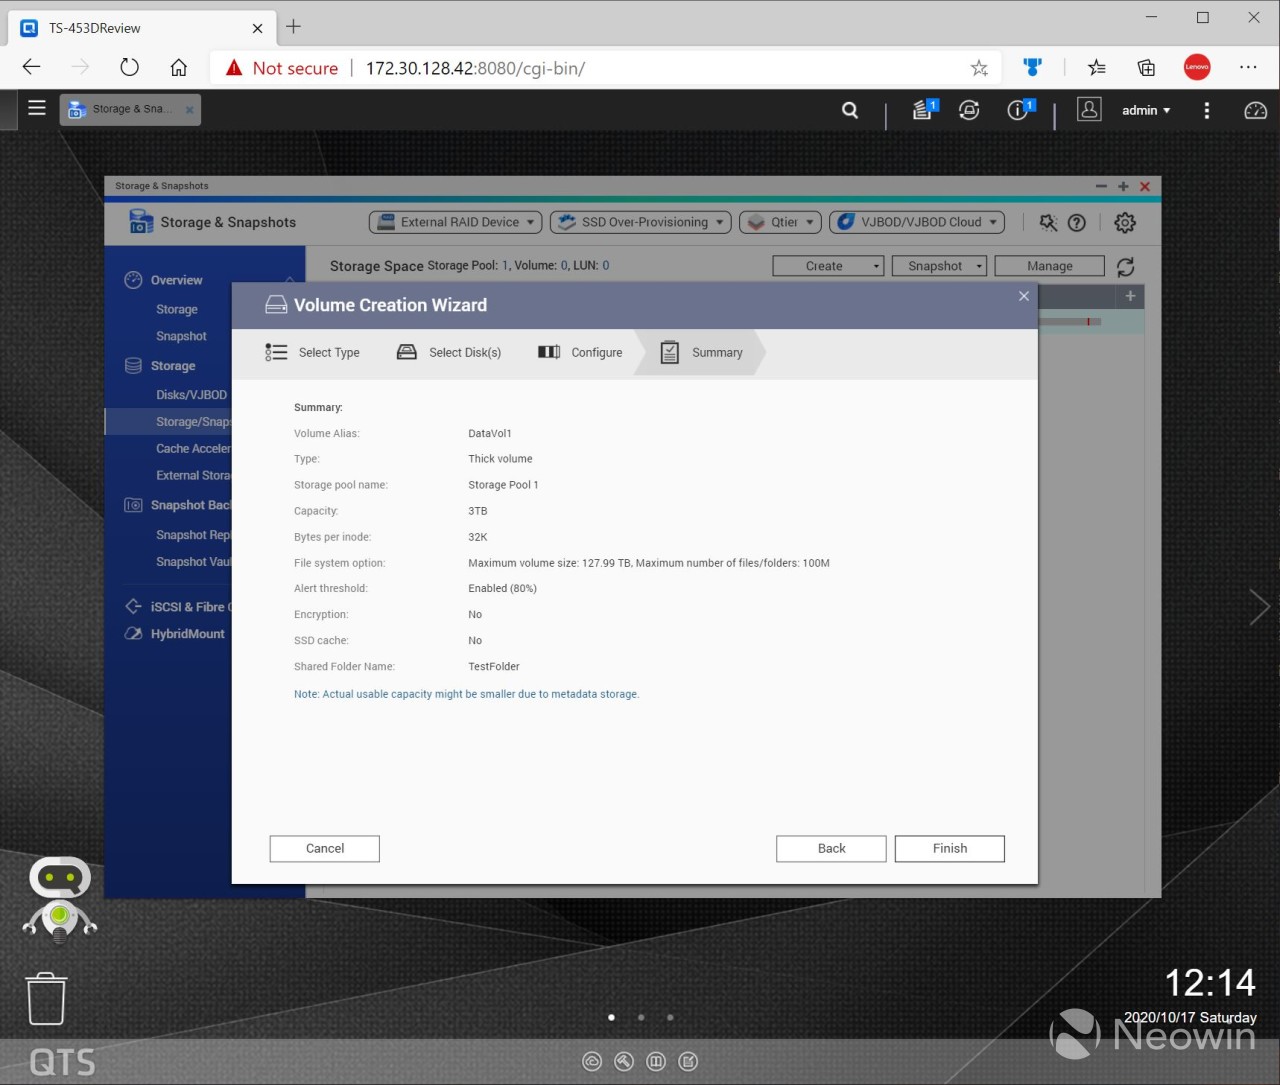
Task: Click the Back button in wizard
Action: coord(831,848)
